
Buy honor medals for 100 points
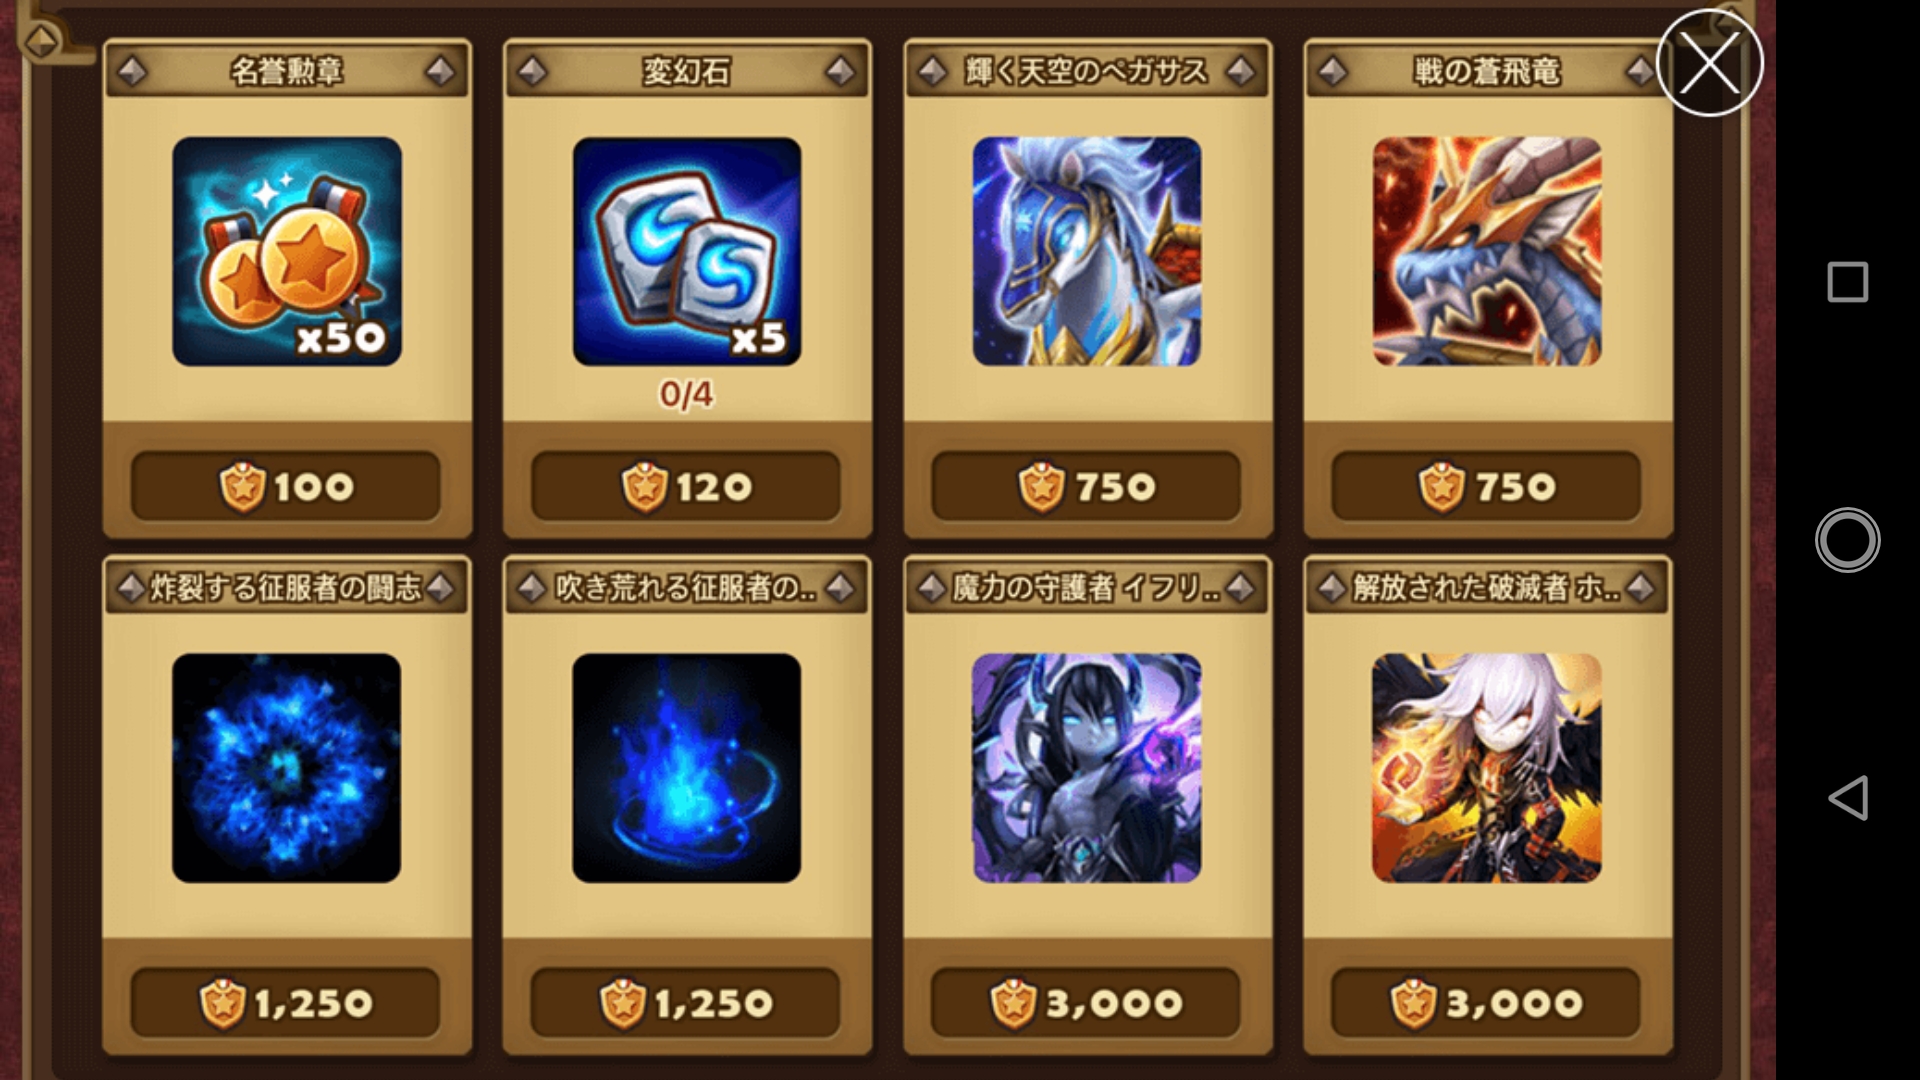coord(286,486)
